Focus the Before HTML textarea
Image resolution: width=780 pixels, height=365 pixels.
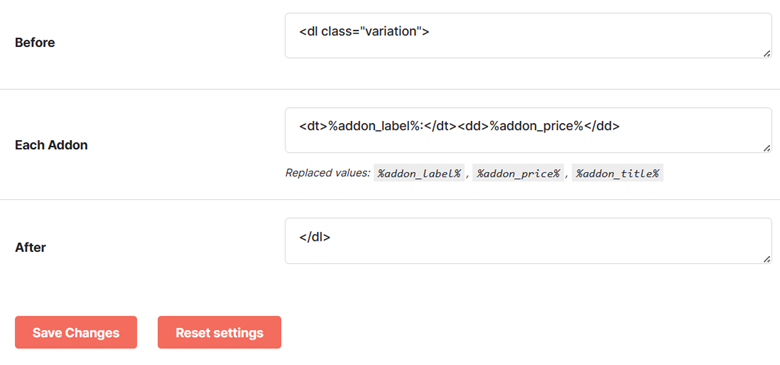pyautogui.click(x=528, y=36)
